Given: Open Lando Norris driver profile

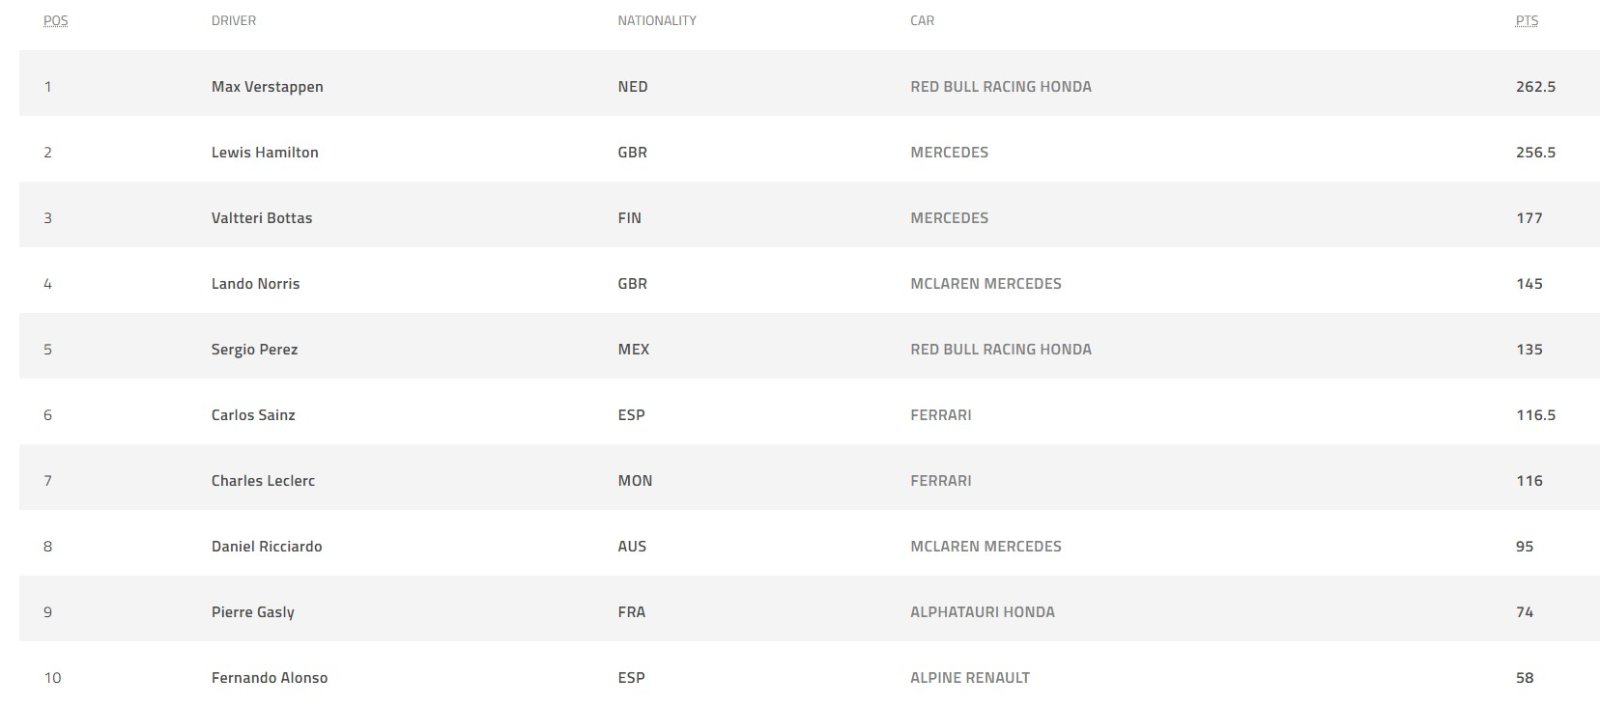Looking at the screenshot, I should pyautogui.click(x=255, y=284).
